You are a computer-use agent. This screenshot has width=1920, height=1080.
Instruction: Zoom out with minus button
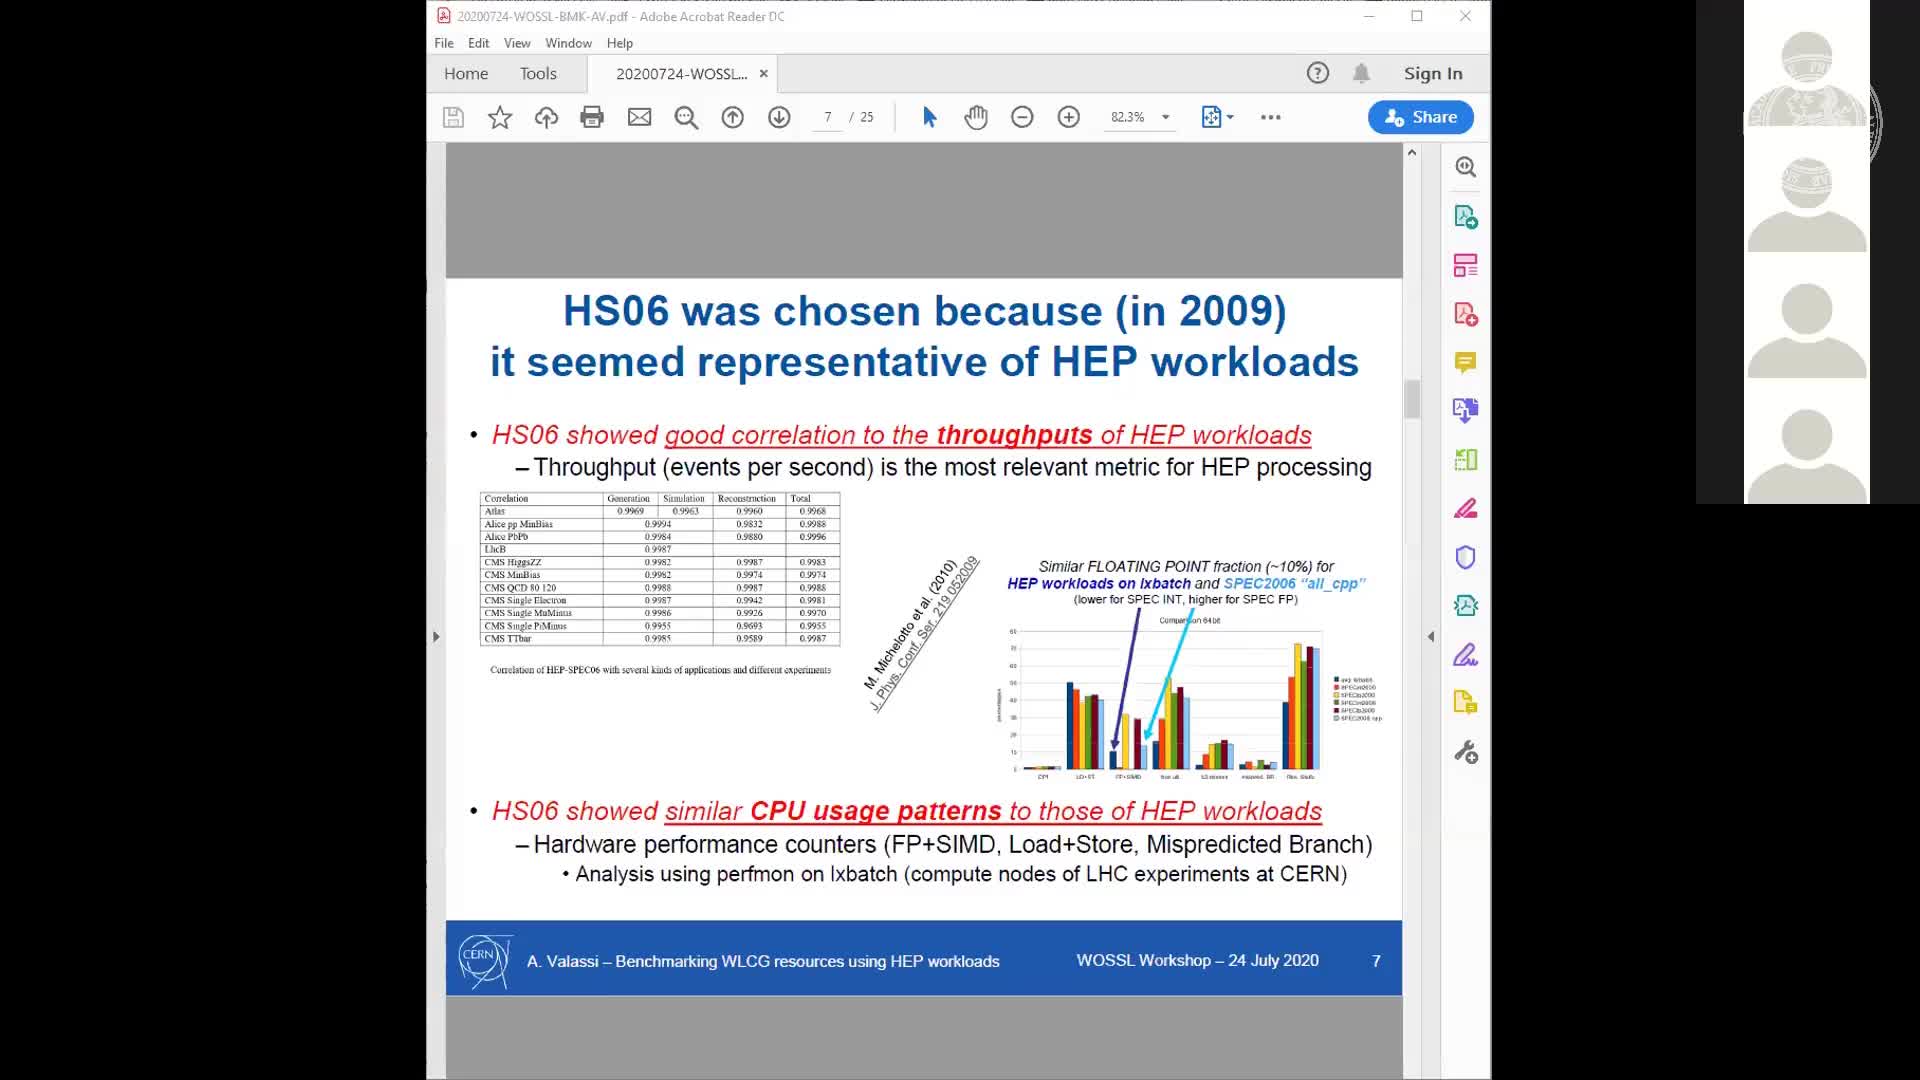point(1022,117)
